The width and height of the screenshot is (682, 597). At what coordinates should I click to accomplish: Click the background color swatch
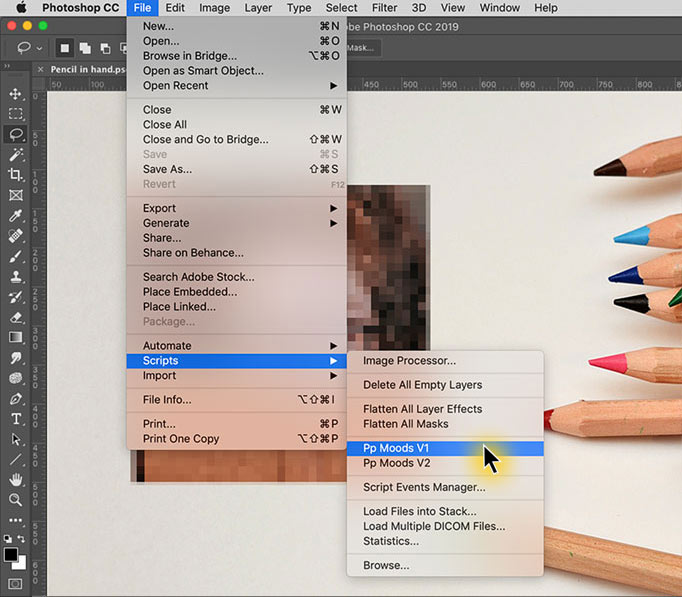pos(21,564)
